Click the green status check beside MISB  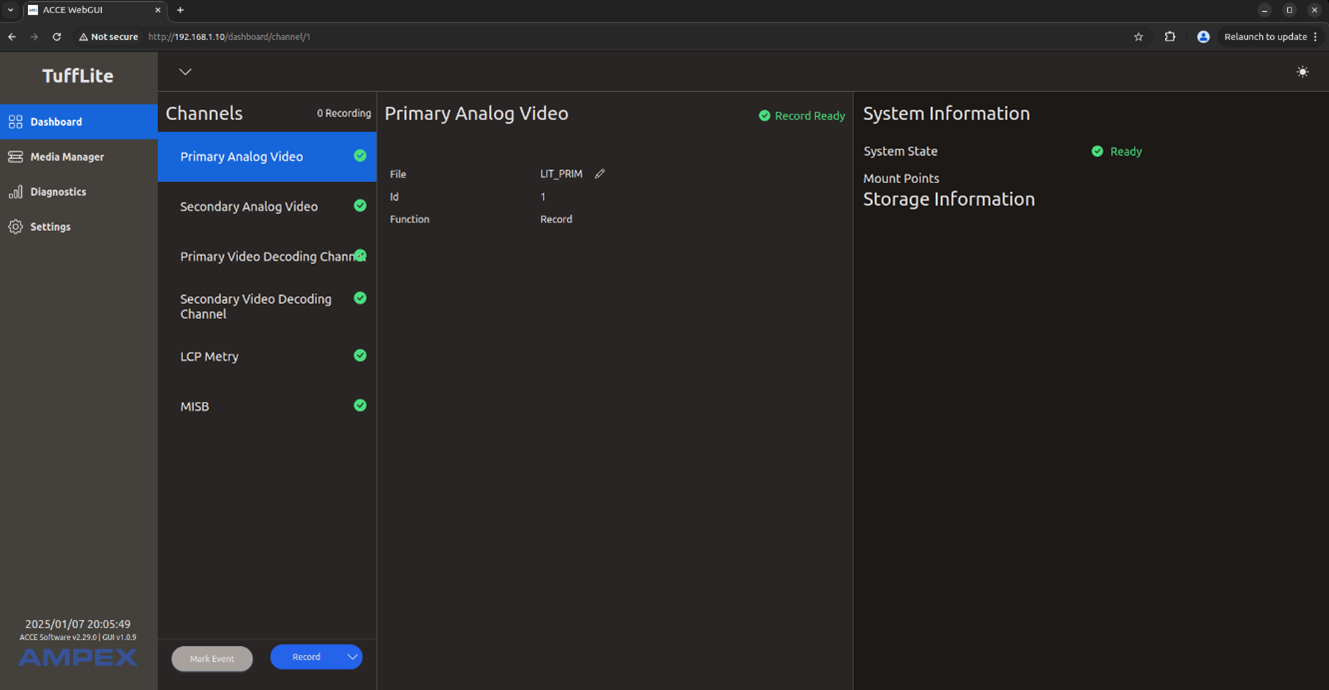pyautogui.click(x=359, y=405)
